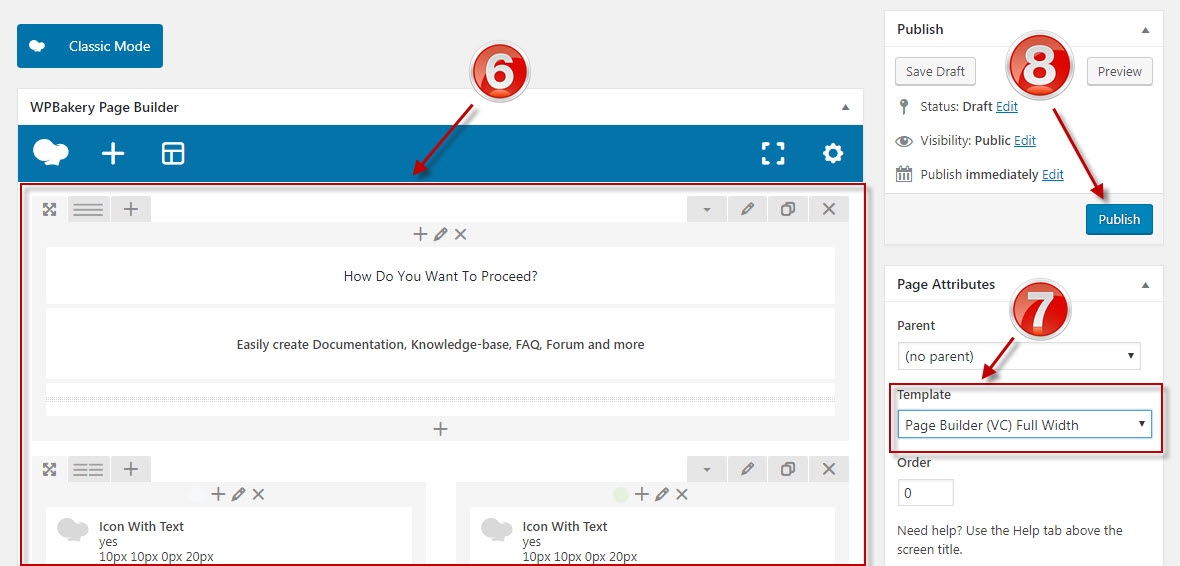The image size is (1180, 566).
Task: Click the edit pencil on second row
Action: [x=747, y=469]
